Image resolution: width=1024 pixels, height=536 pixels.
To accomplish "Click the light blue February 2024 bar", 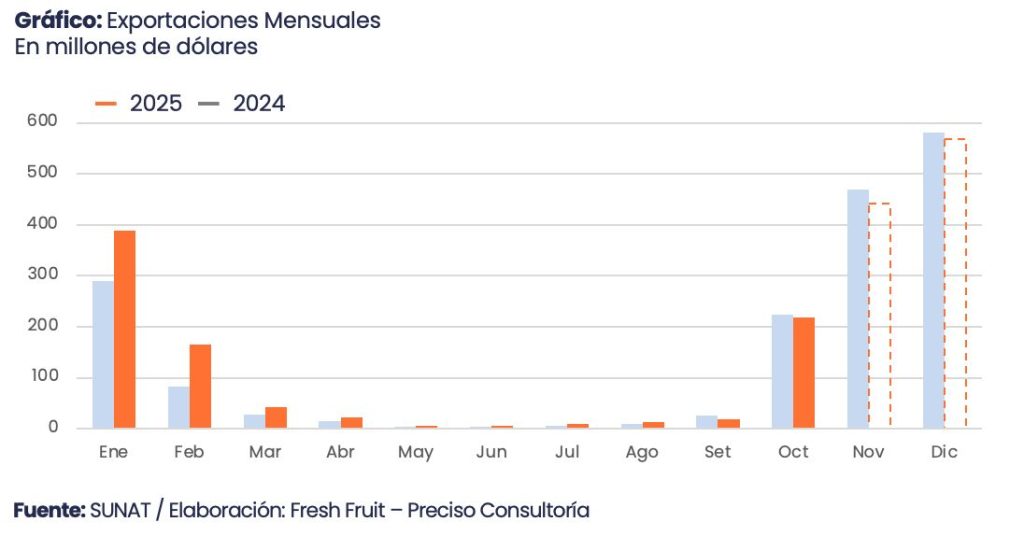I will point(179,407).
